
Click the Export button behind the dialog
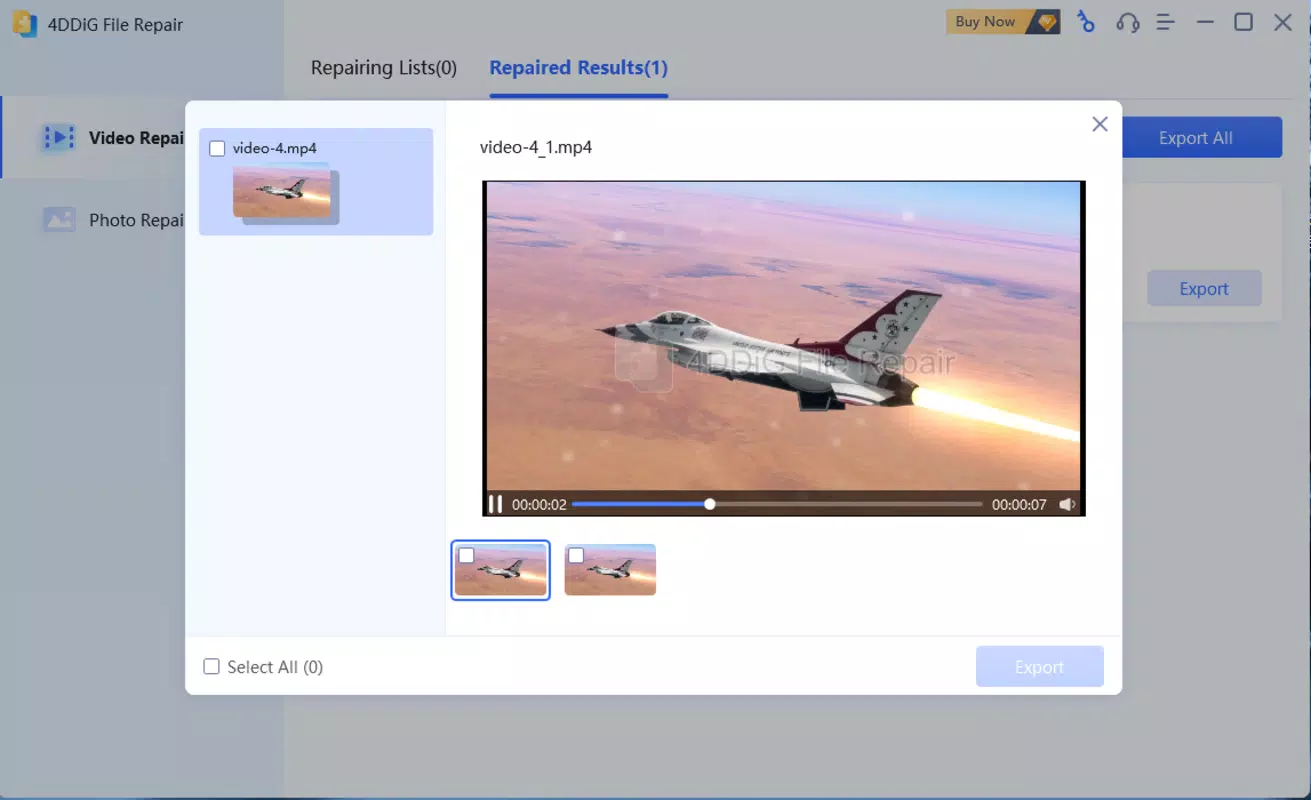tap(1204, 289)
